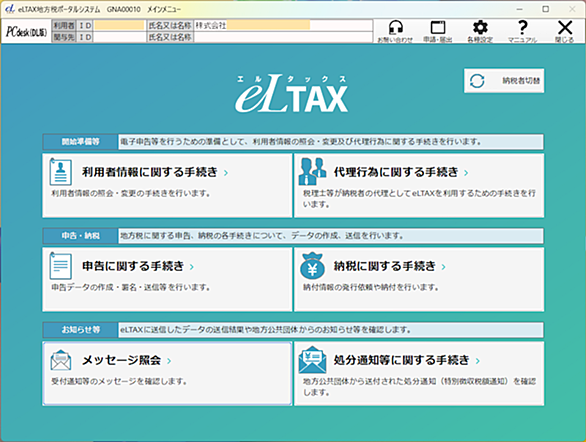This screenshot has height=442, width=586.
Task: Open 各種設定 gear icon
Action: pos(480,28)
